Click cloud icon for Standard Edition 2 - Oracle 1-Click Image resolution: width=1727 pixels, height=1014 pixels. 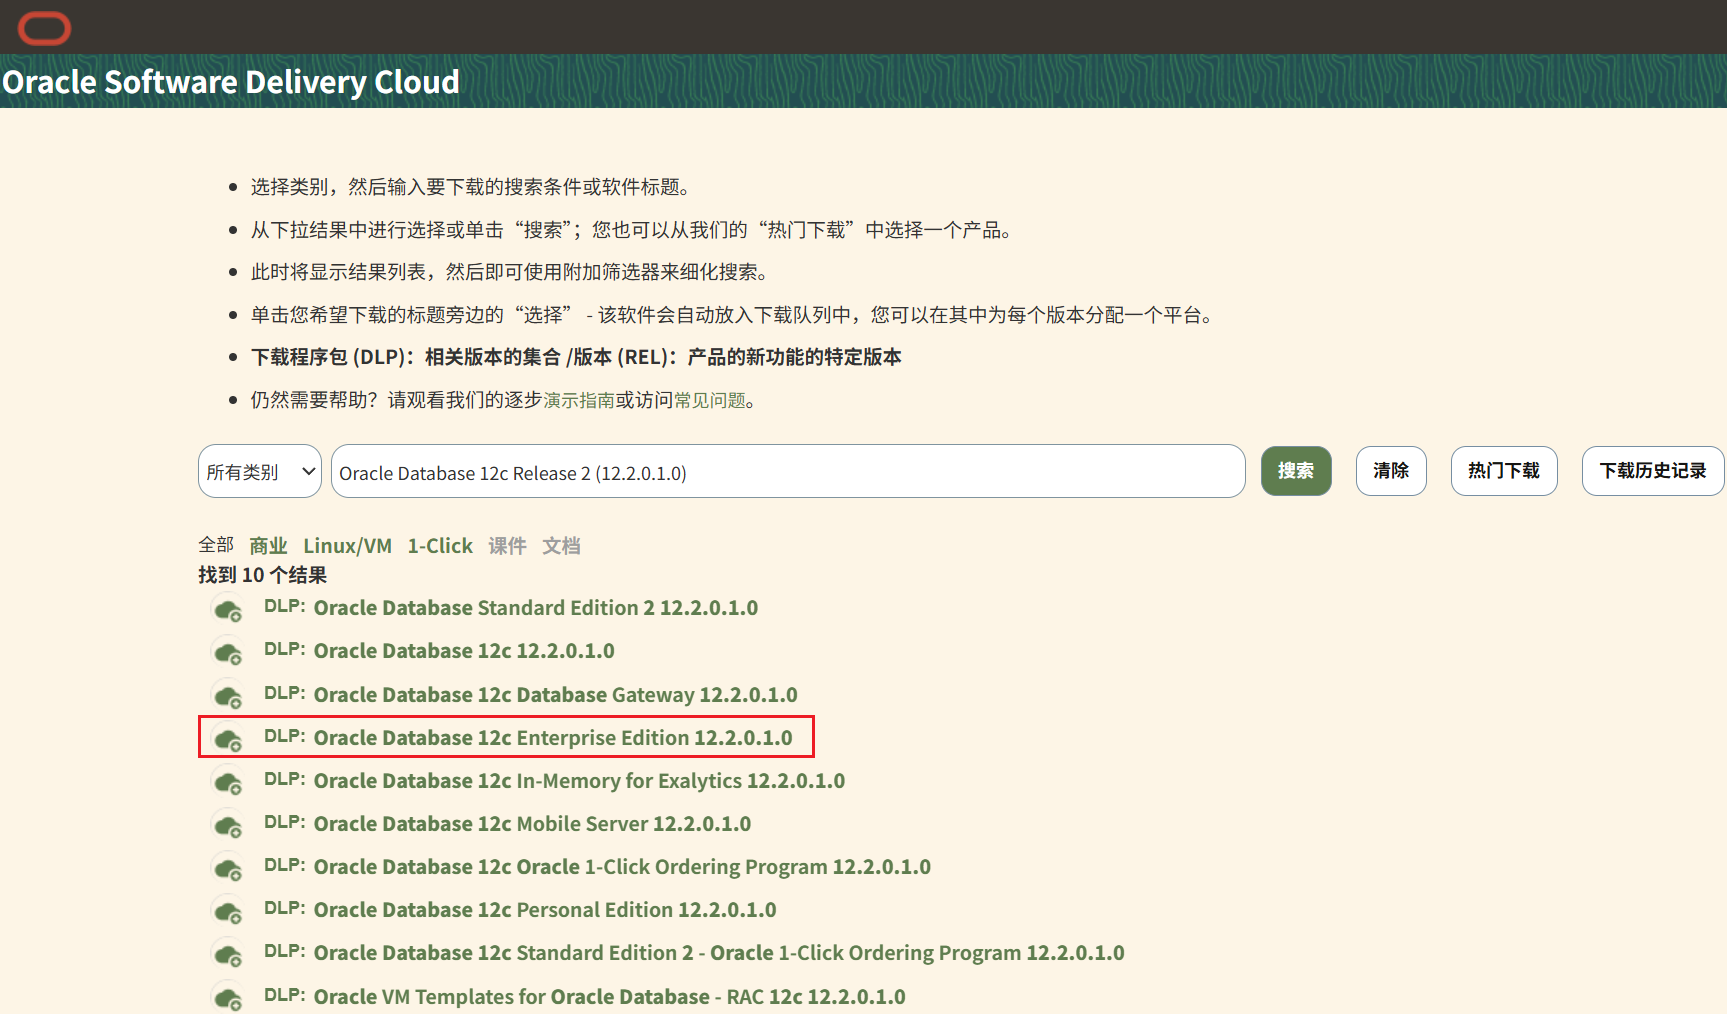click(x=228, y=954)
